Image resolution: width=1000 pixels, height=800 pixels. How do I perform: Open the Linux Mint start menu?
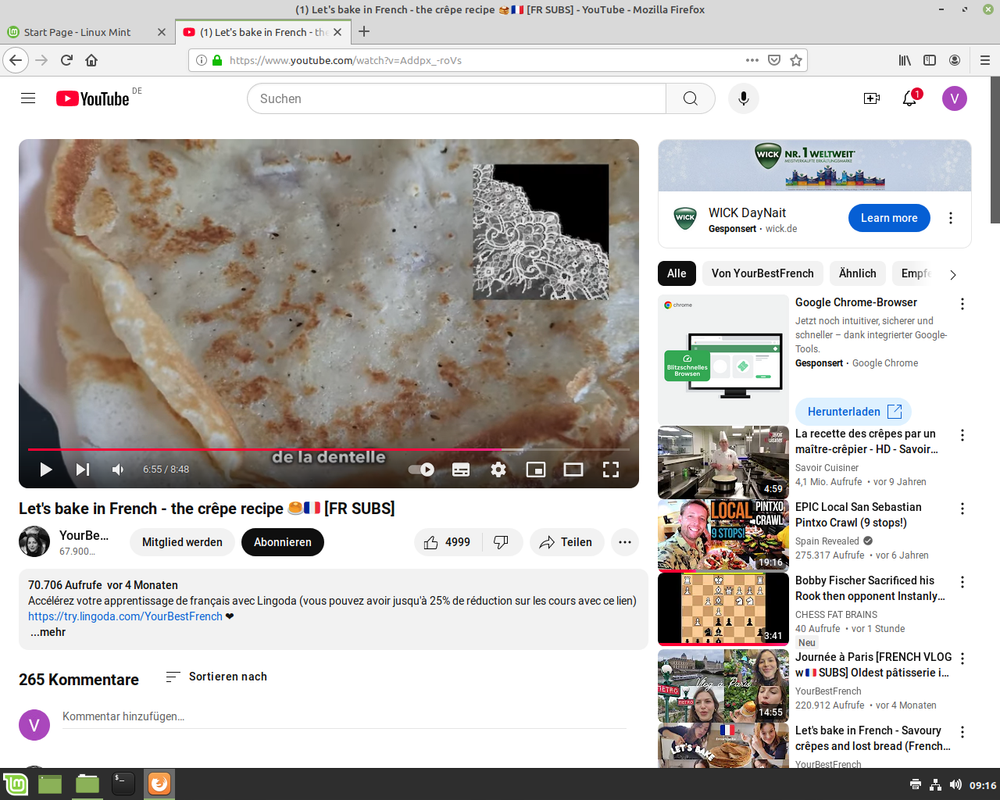click(15, 784)
